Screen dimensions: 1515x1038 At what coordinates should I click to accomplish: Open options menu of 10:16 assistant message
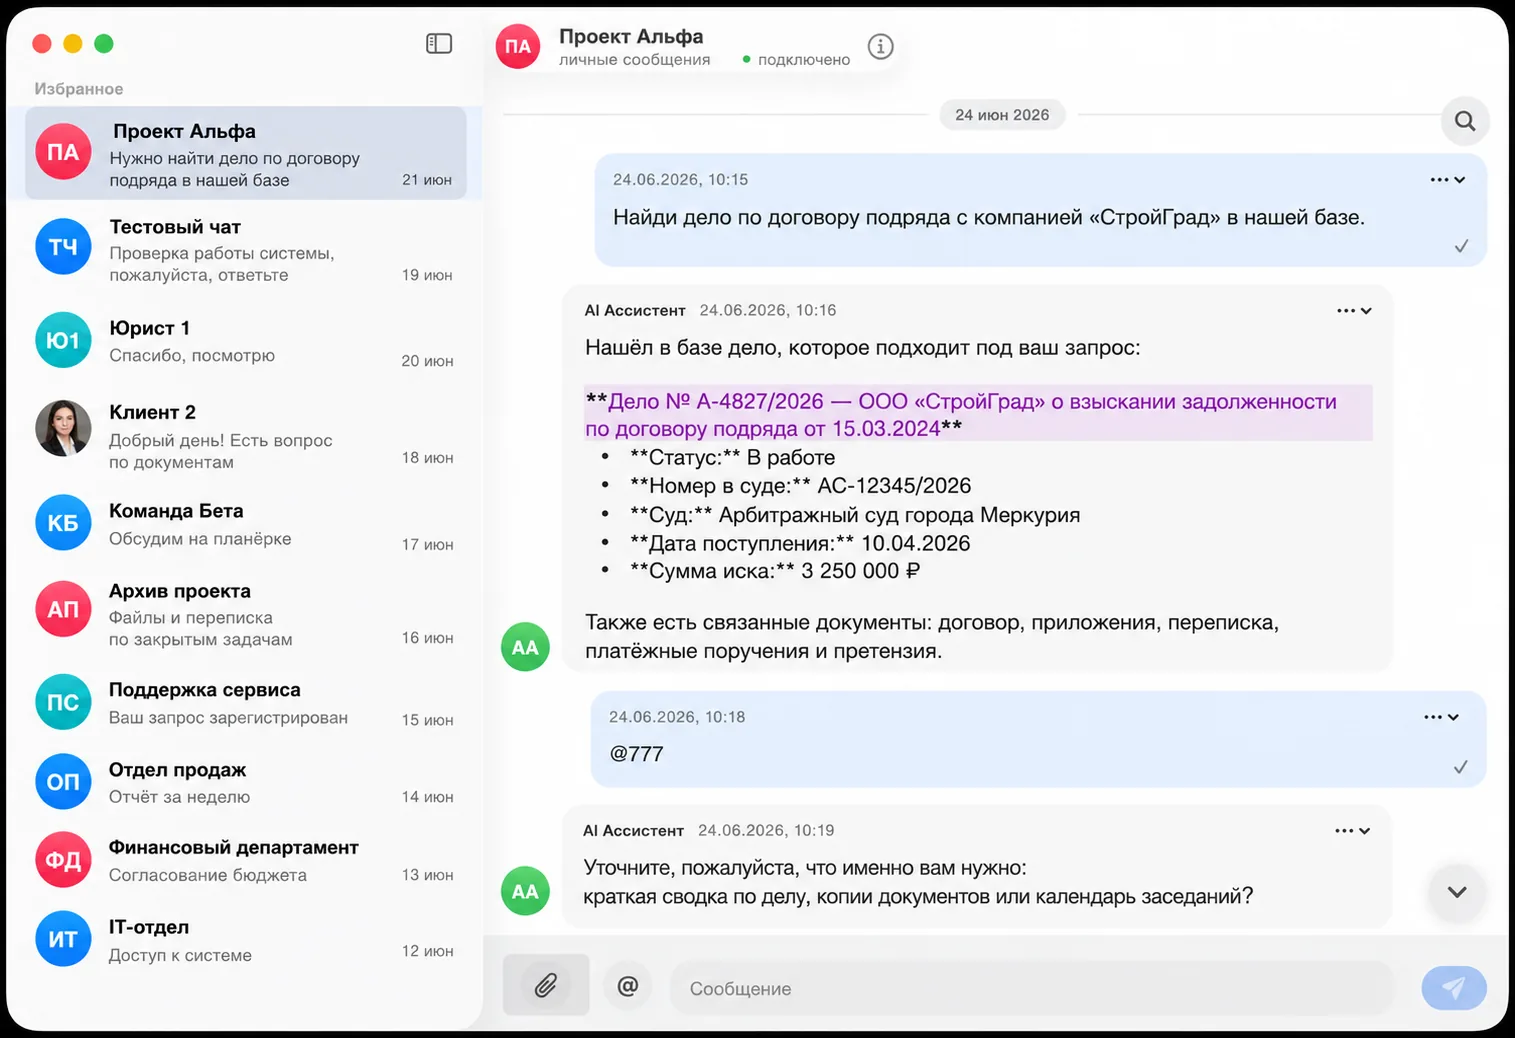[1354, 311]
